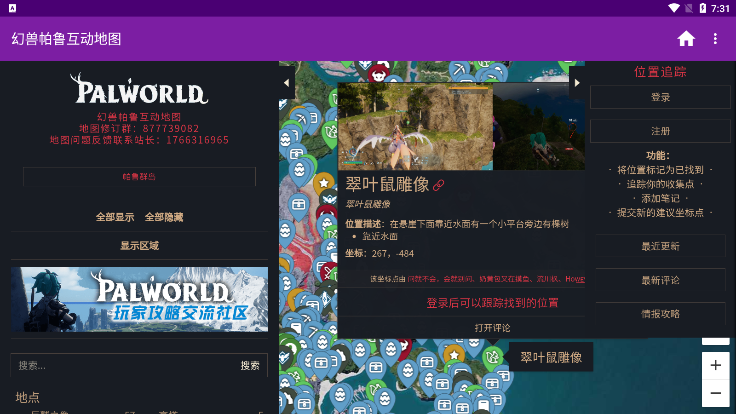Open the 最新评论 section

pos(660,280)
